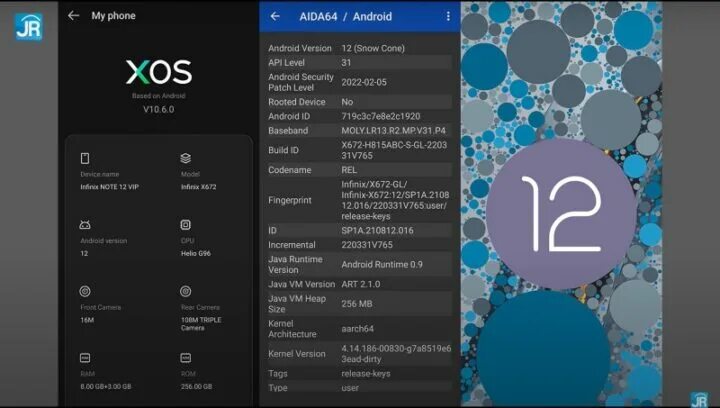Select the Fingerprint value

coord(395,200)
